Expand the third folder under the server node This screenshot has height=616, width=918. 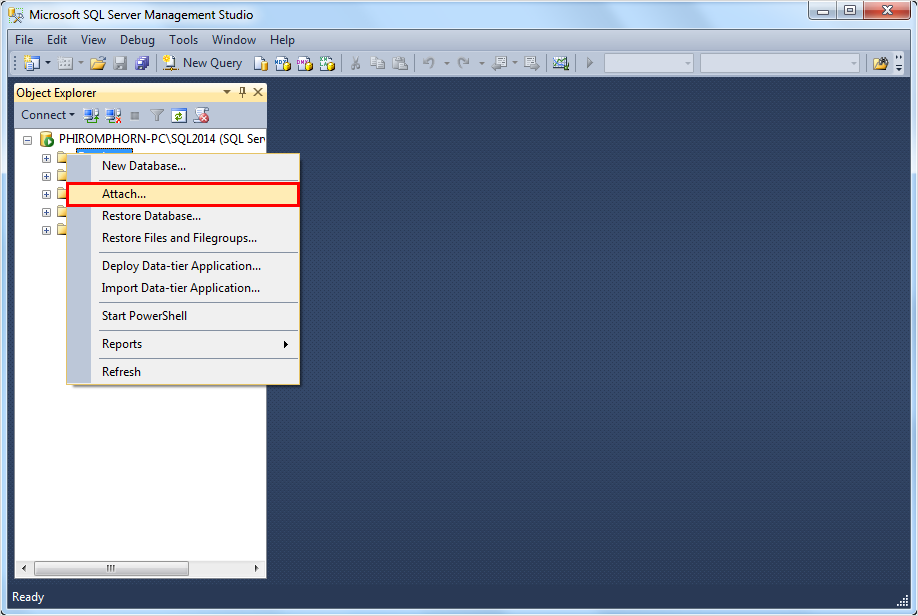click(x=46, y=194)
